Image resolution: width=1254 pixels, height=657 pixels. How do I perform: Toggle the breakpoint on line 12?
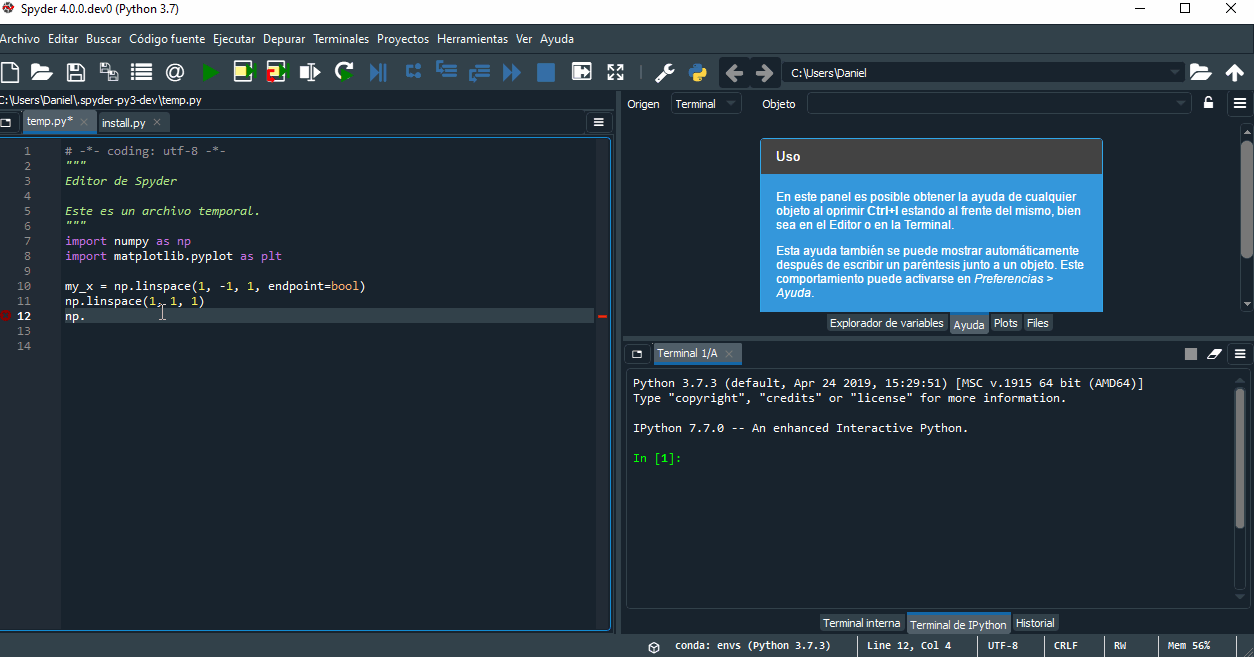[x=6, y=316]
